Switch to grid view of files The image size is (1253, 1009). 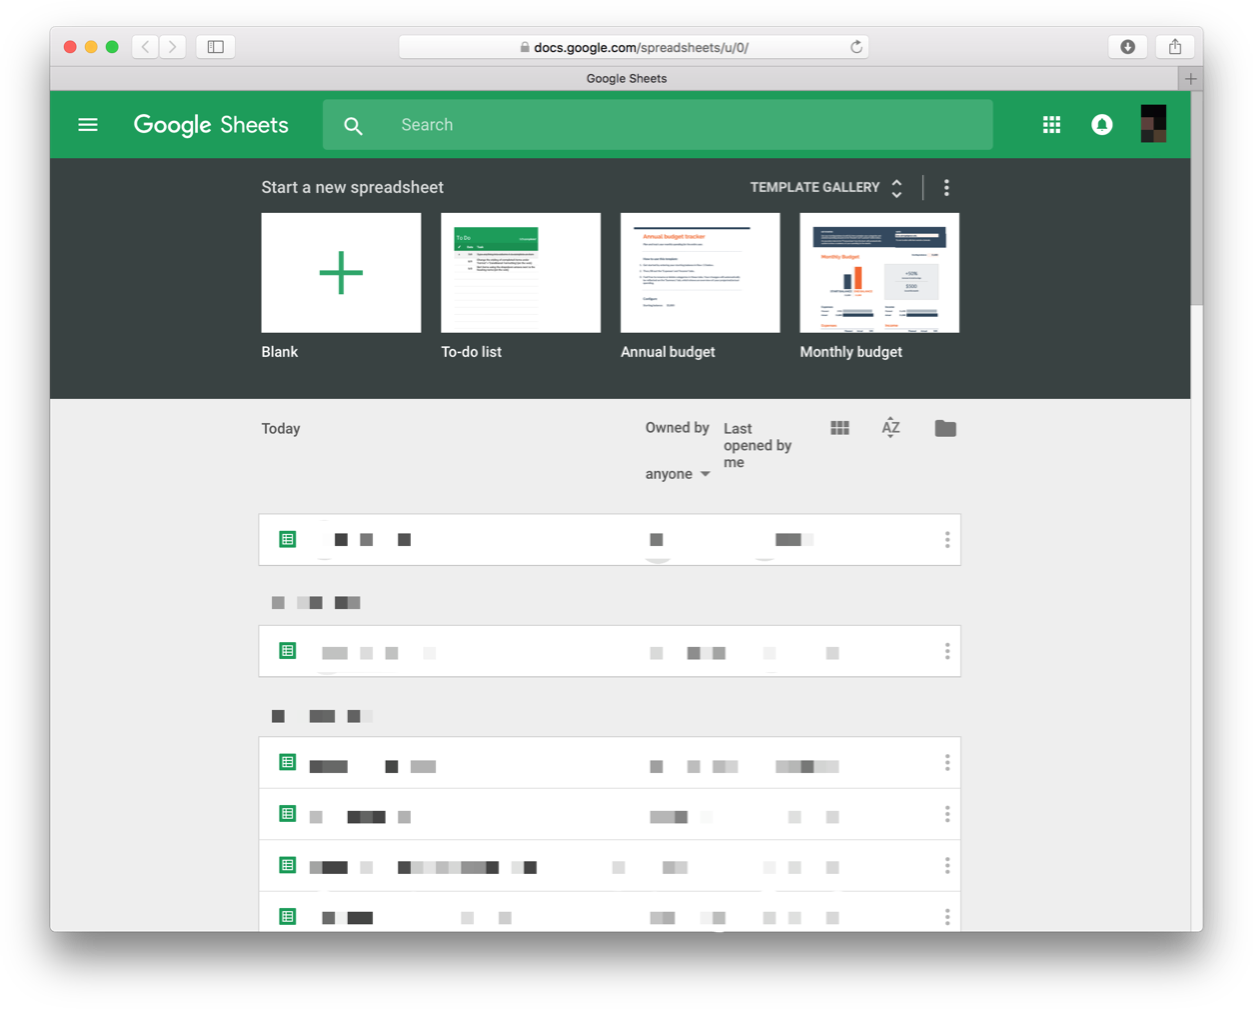click(840, 428)
